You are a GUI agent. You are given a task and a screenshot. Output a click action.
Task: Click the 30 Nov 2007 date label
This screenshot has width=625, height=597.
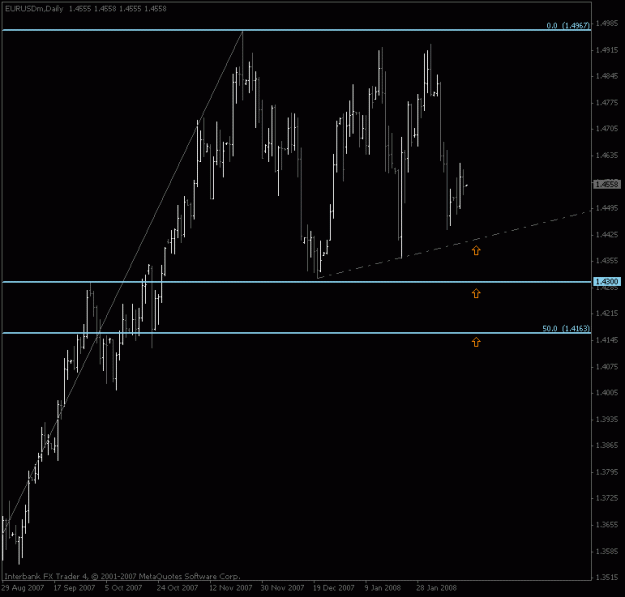(x=282, y=588)
